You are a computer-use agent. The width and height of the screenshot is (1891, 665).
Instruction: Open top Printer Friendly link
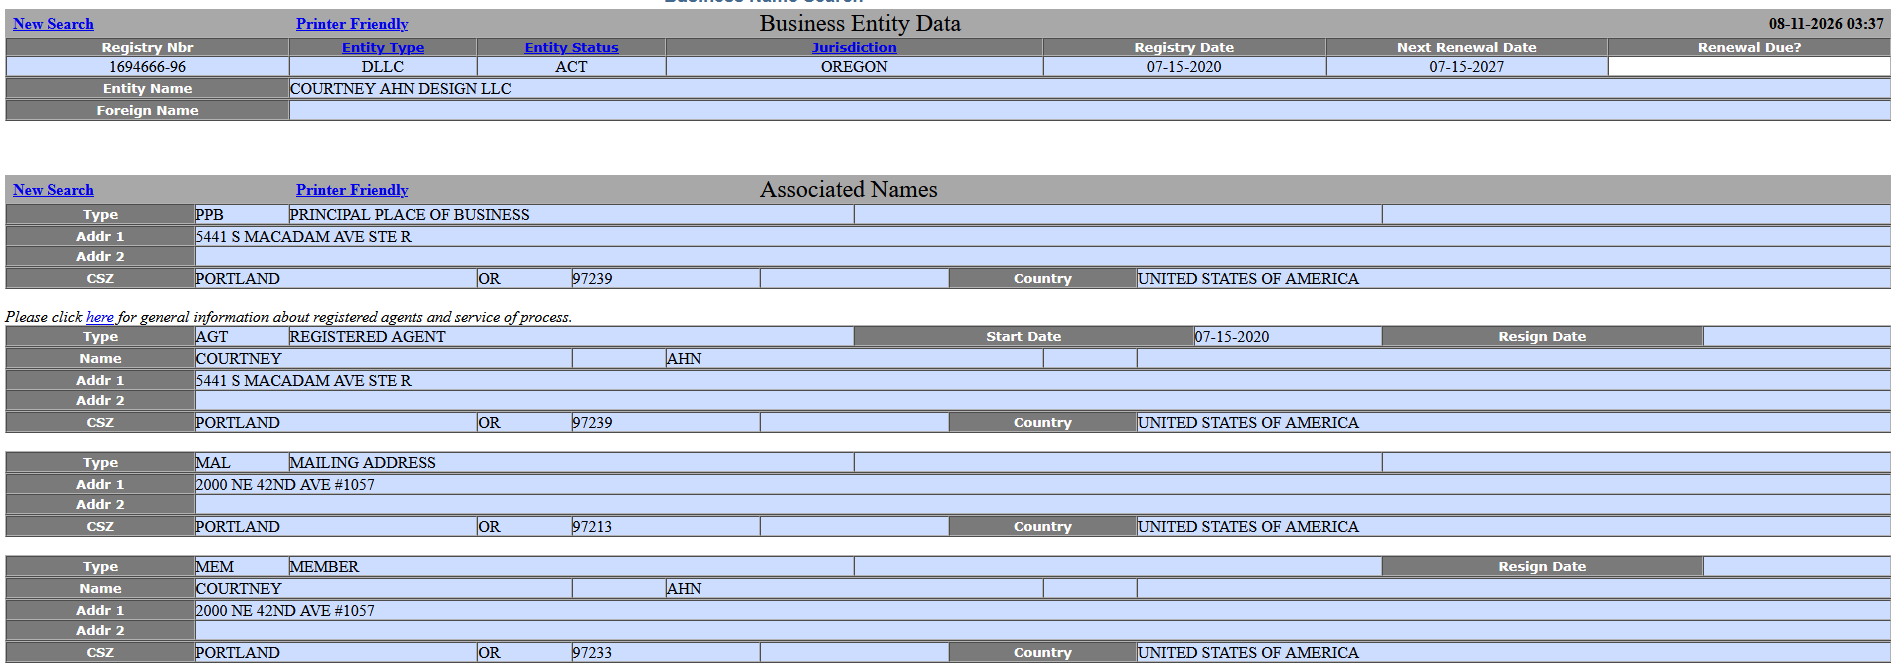[352, 24]
